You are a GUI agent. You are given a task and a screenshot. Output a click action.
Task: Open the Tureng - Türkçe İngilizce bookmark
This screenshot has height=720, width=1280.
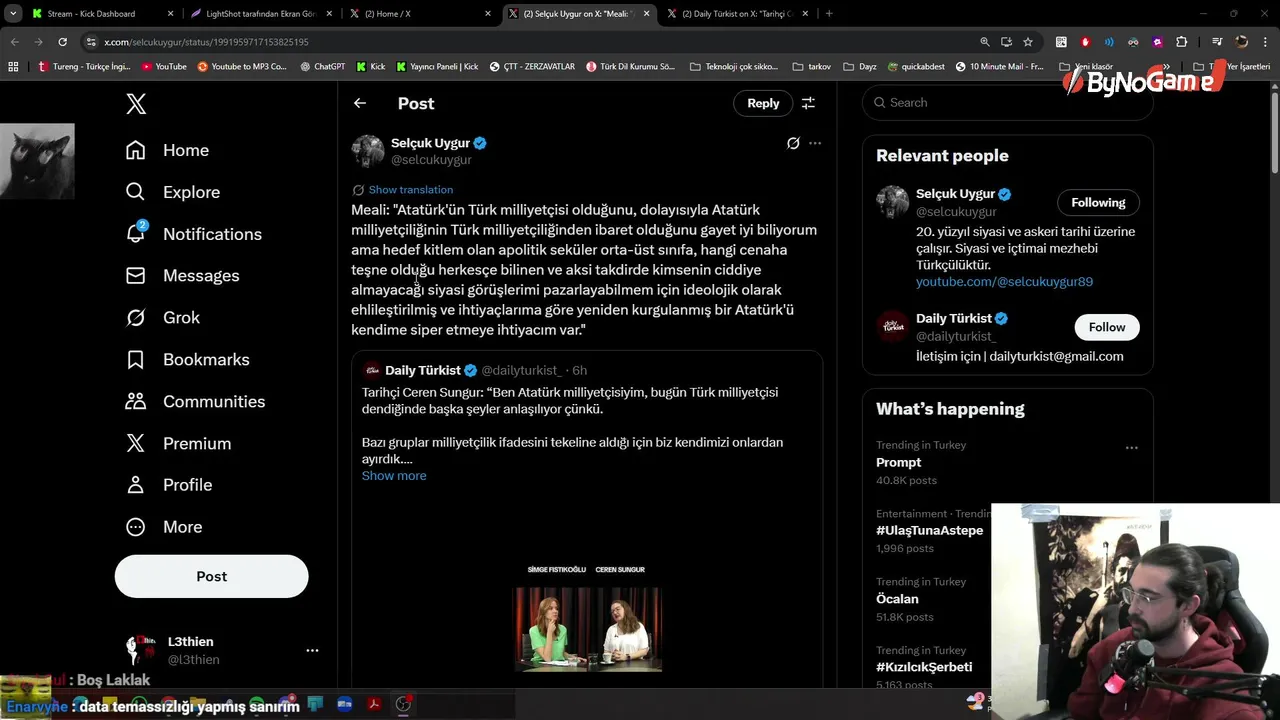pos(84,67)
